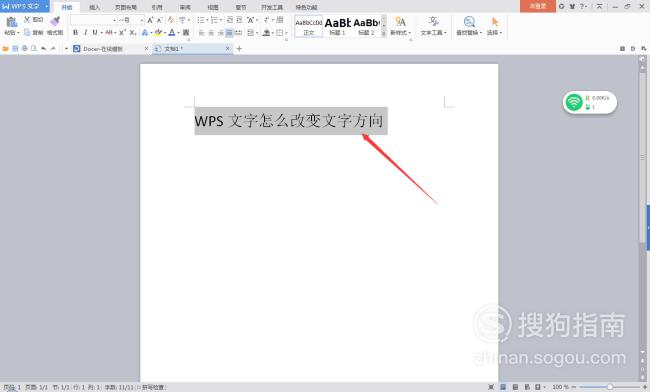This screenshot has height=392, width=650.
Task: Click the help question mark icon
Action: click(x=582, y=6)
